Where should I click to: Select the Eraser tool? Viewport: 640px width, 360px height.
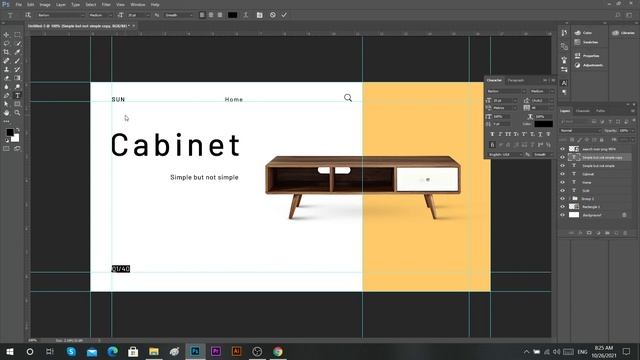click(x=6, y=78)
